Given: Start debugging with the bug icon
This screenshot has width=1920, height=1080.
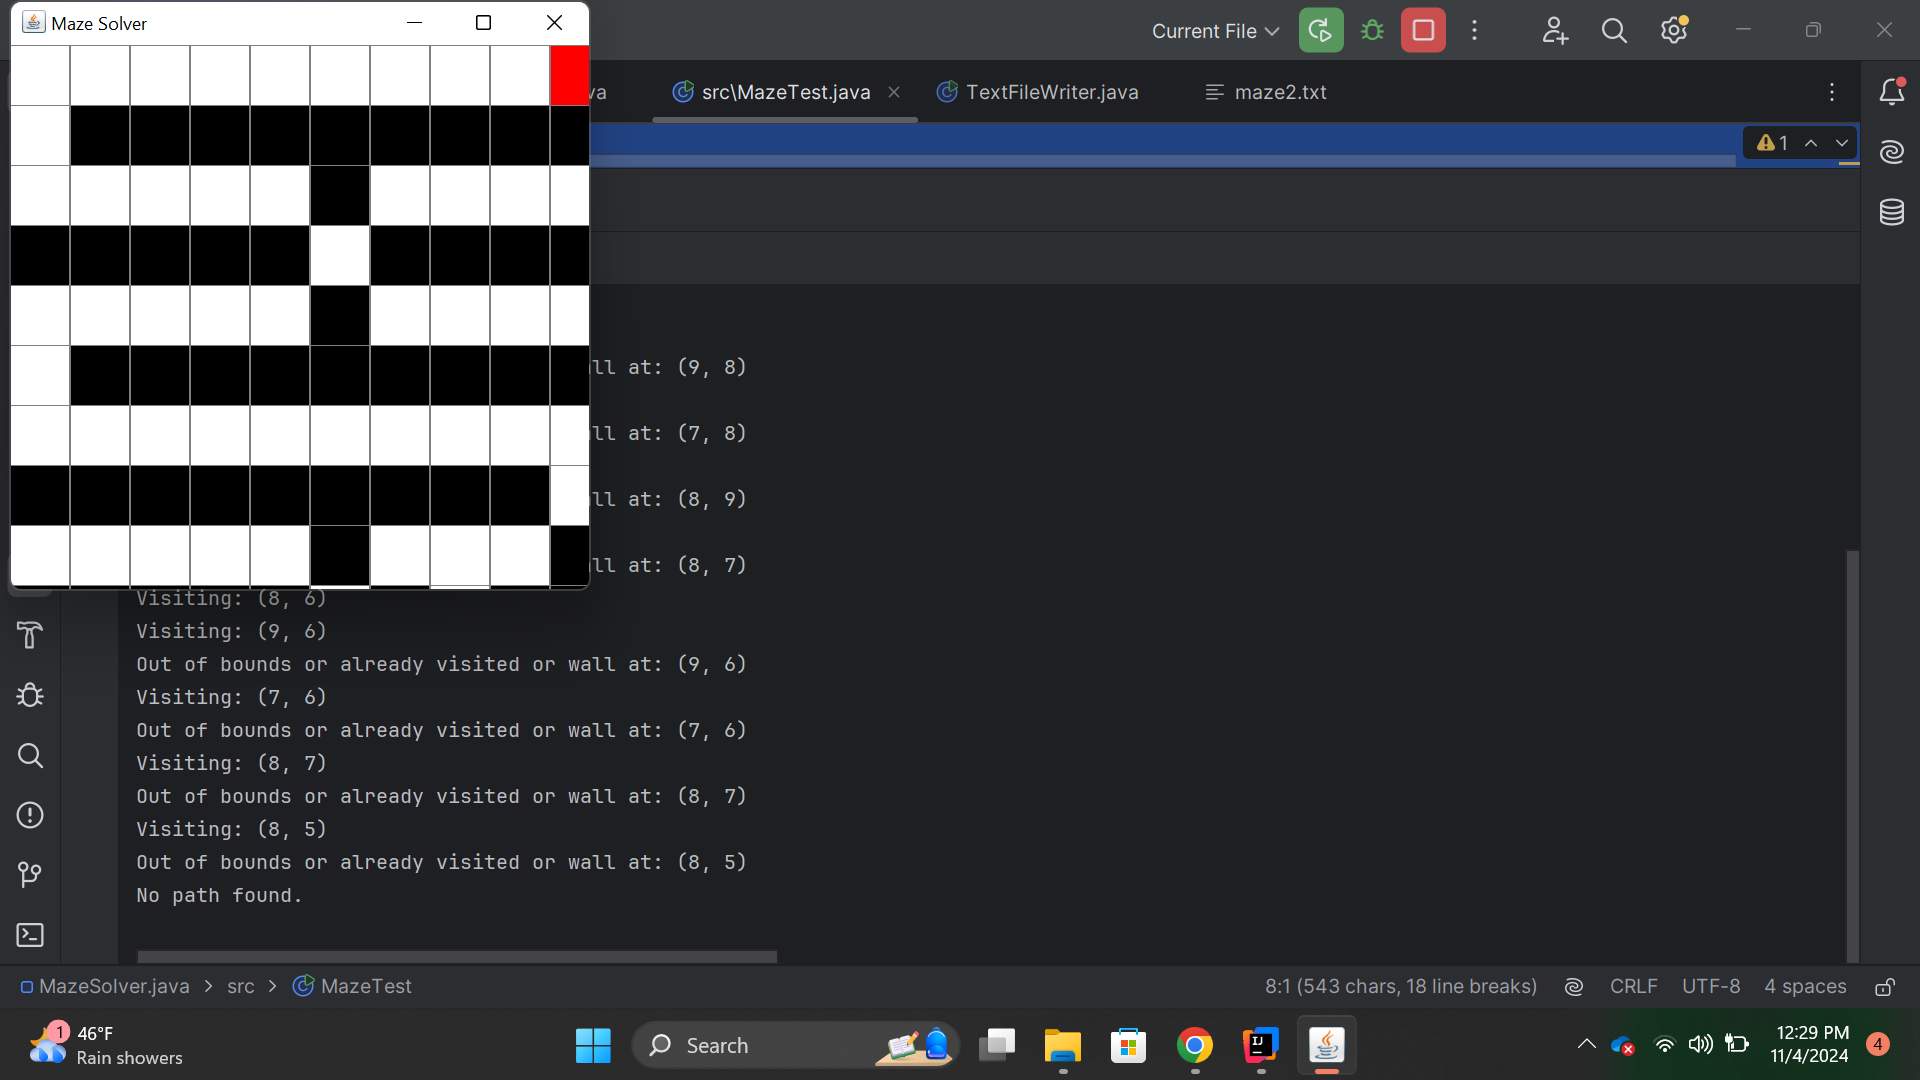Looking at the screenshot, I should click(1372, 30).
